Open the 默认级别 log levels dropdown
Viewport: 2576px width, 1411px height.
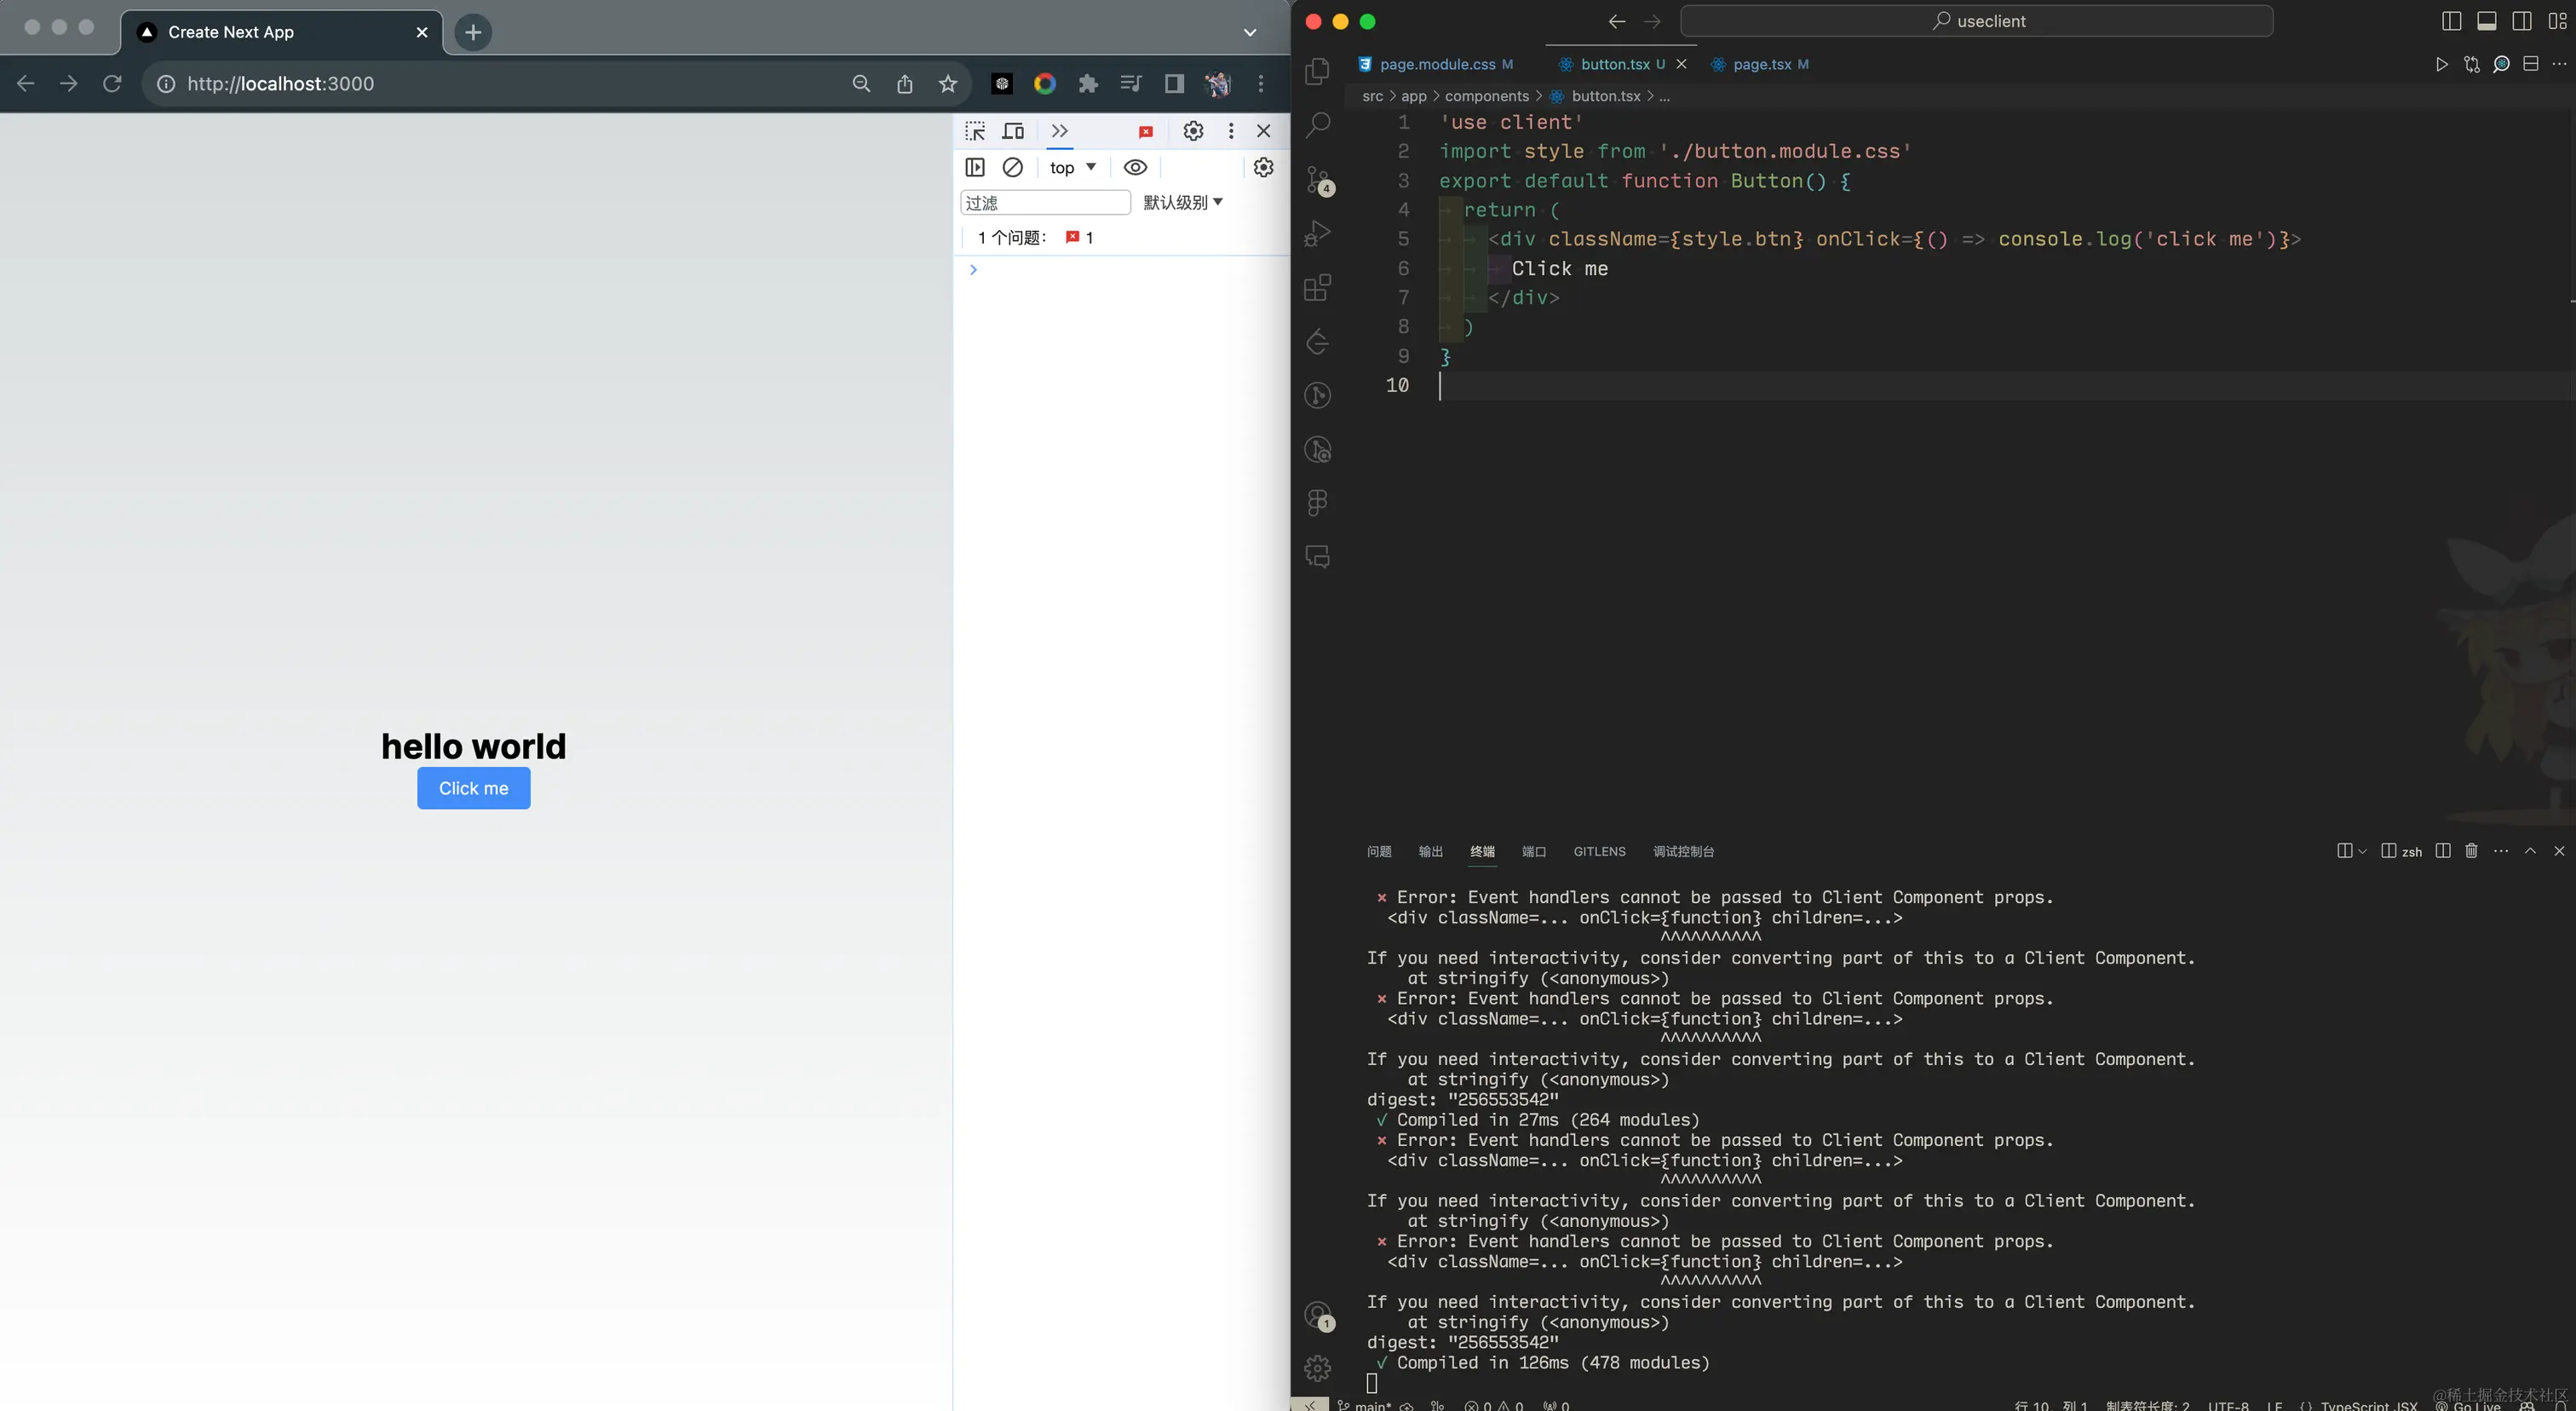1183,202
